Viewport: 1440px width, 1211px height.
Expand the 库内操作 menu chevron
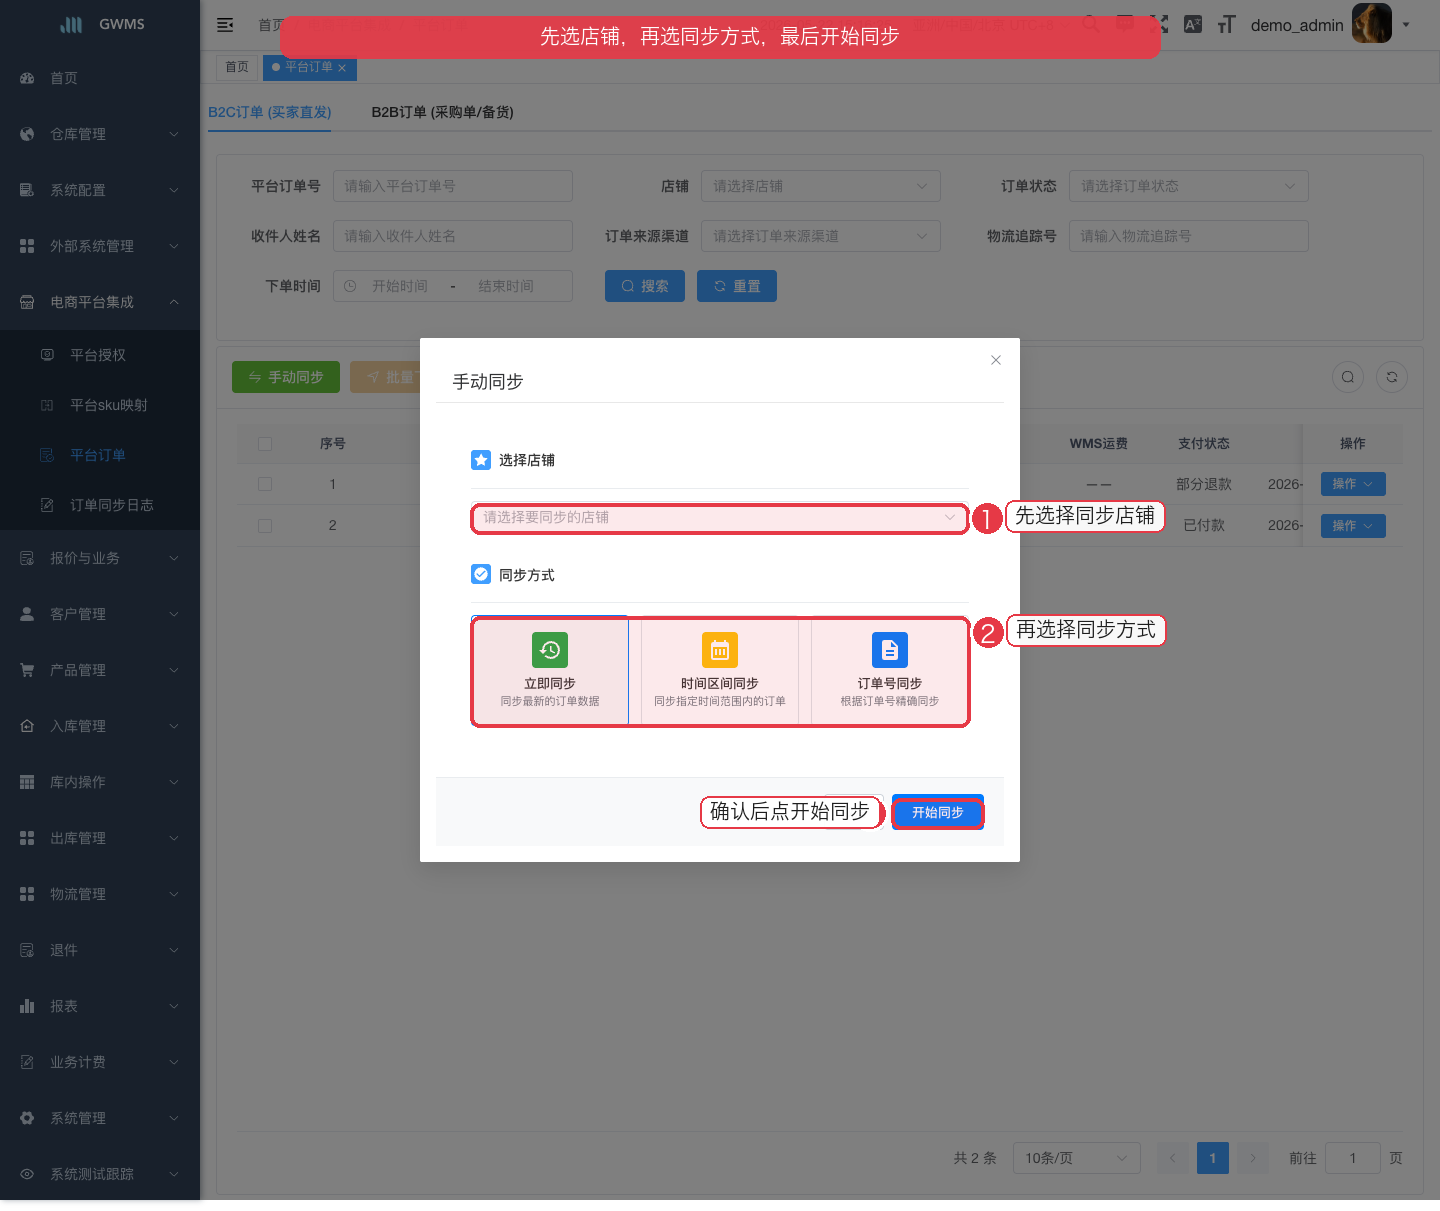tap(174, 782)
